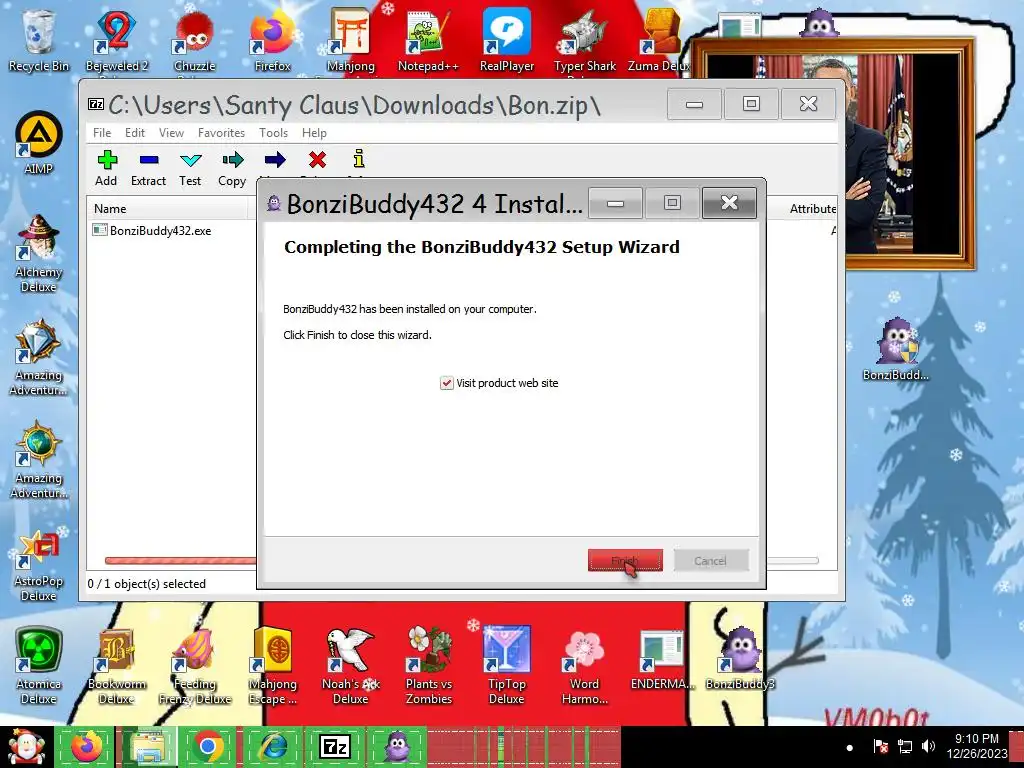Click the Copy toolbar button in 7-Zip
Image resolution: width=1024 pixels, height=768 pixels.
point(232,168)
